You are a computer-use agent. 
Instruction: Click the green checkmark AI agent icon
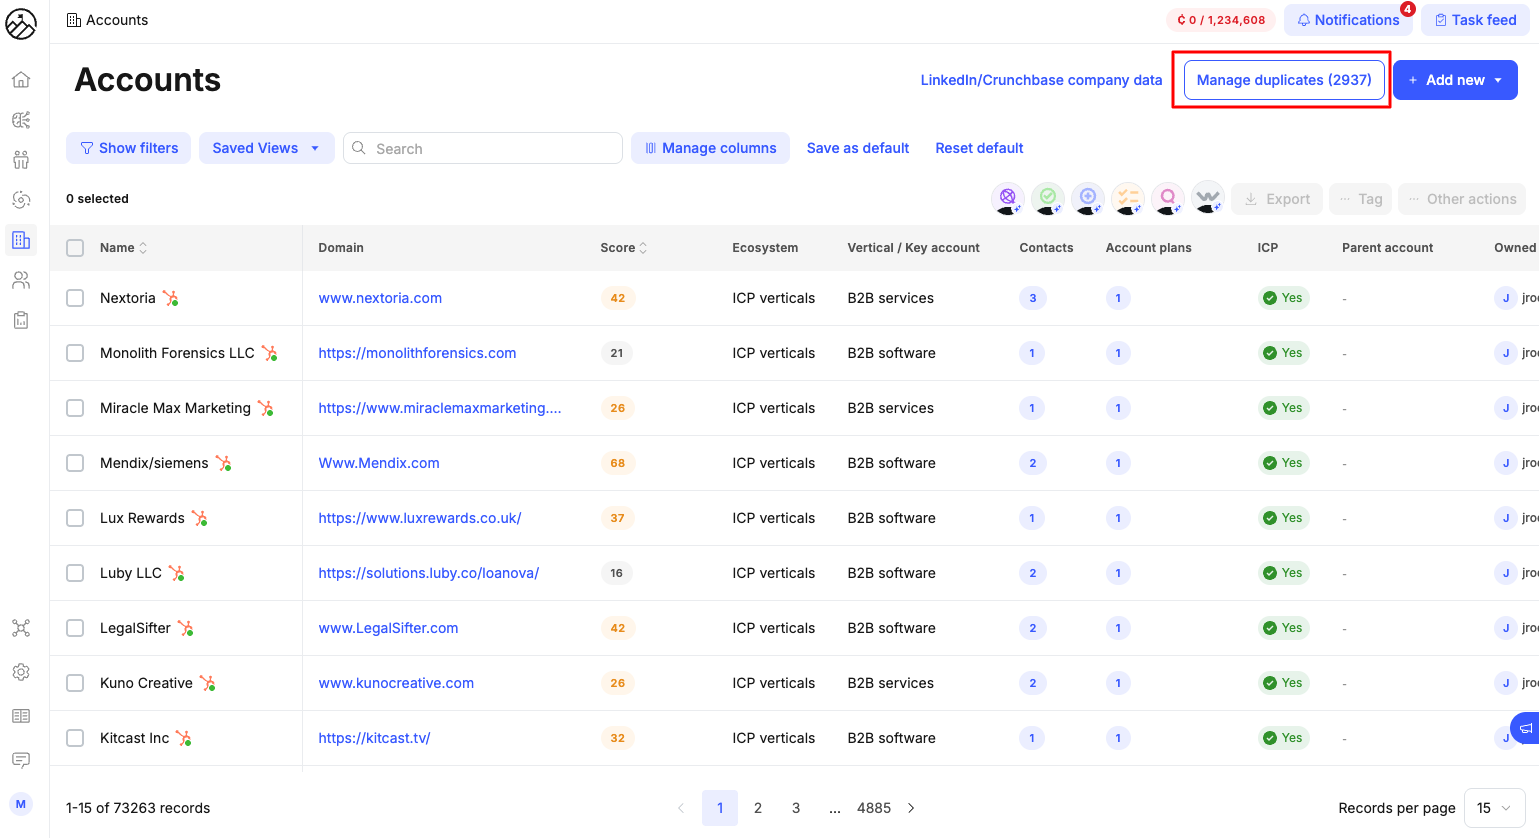(x=1048, y=199)
